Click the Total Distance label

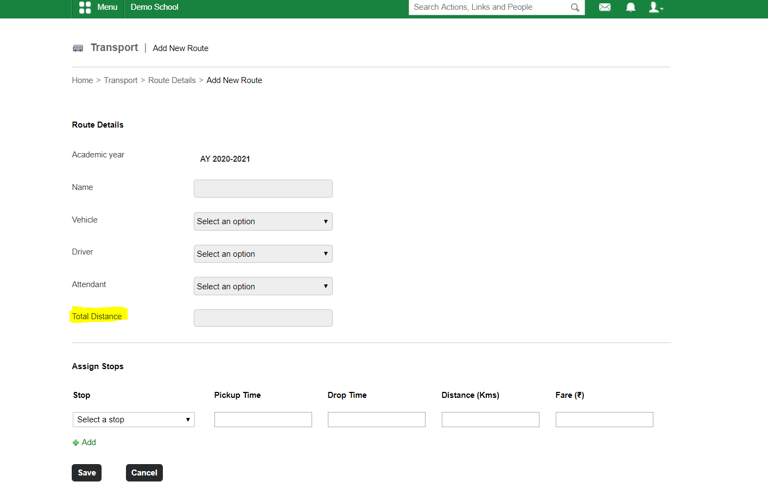point(97,316)
